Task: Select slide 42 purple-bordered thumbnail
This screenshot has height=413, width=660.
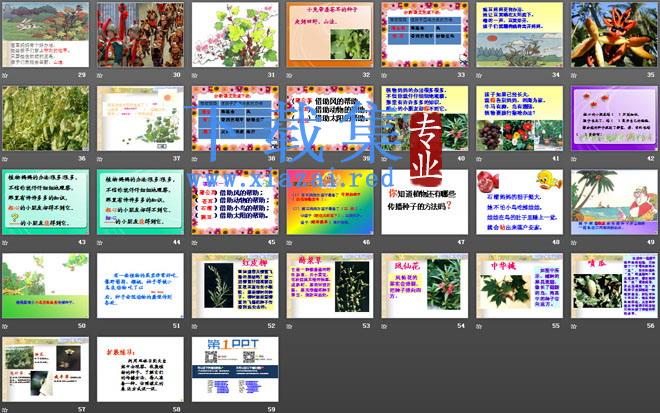Action: [x=614, y=118]
